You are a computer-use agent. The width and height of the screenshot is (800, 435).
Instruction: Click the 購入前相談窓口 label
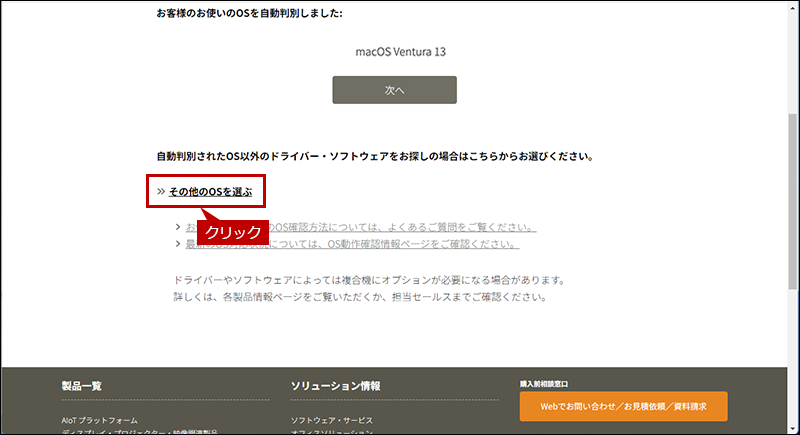tap(544, 384)
